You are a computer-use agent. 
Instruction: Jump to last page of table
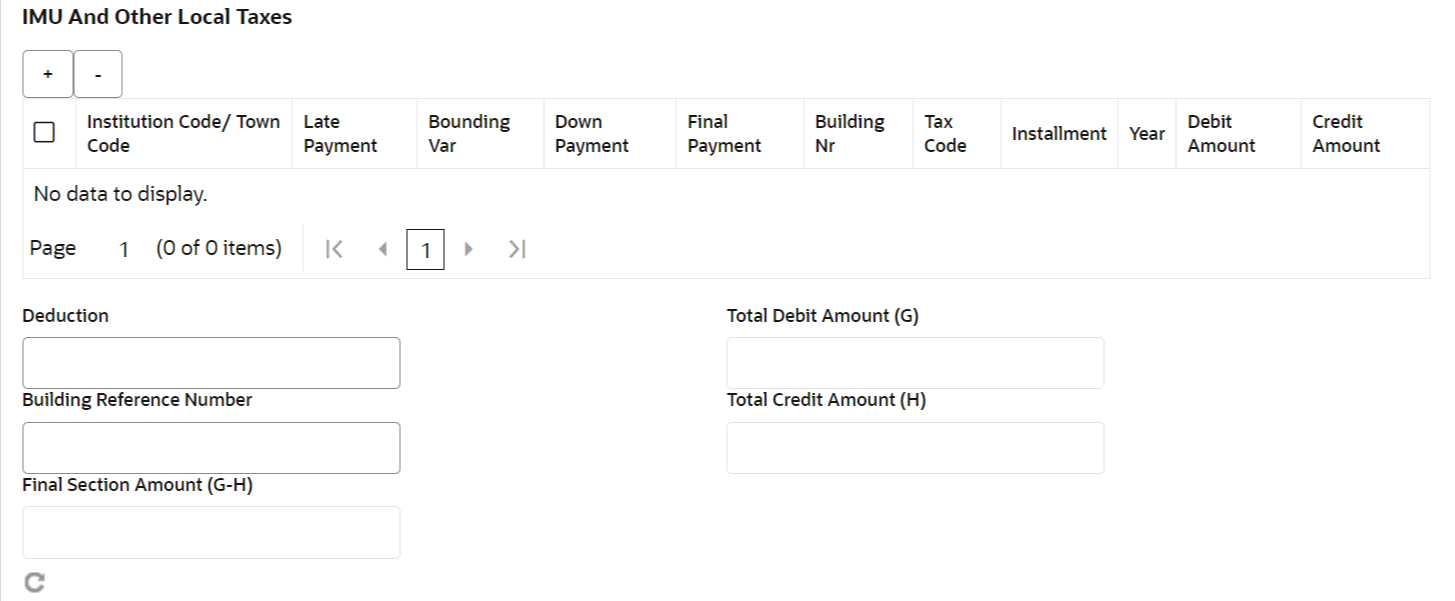click(x=516, y=249)
